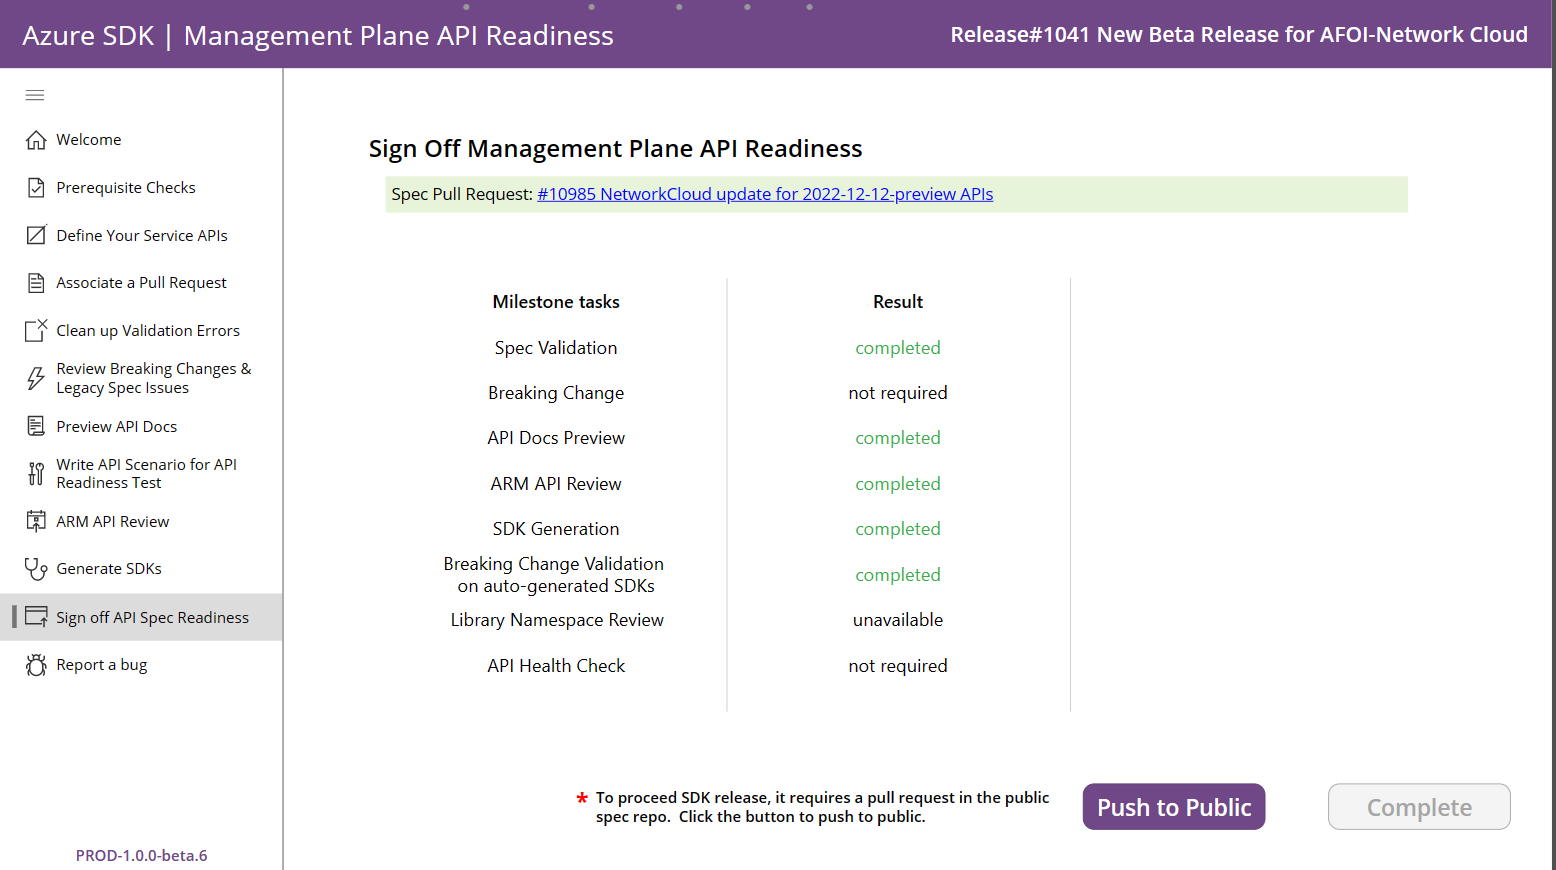The image size is (1556, 870).
Task: Click the Push to Public button
Action: pyautogui.click(x=1173, y=806)
